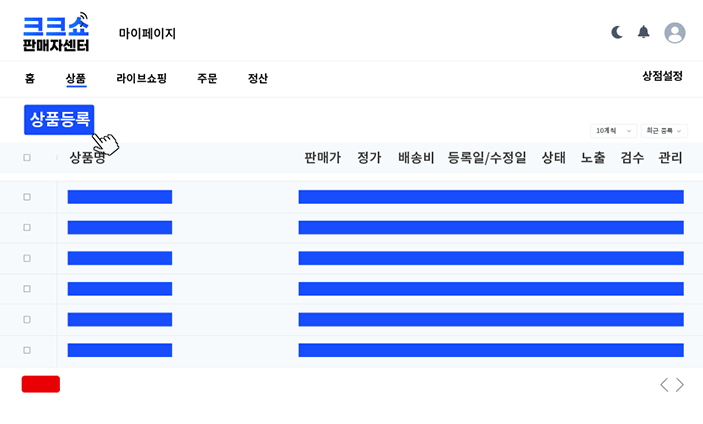Click the 상품등록 button
The width and height of the screenshot is (703, 424).
pos(59,119)
